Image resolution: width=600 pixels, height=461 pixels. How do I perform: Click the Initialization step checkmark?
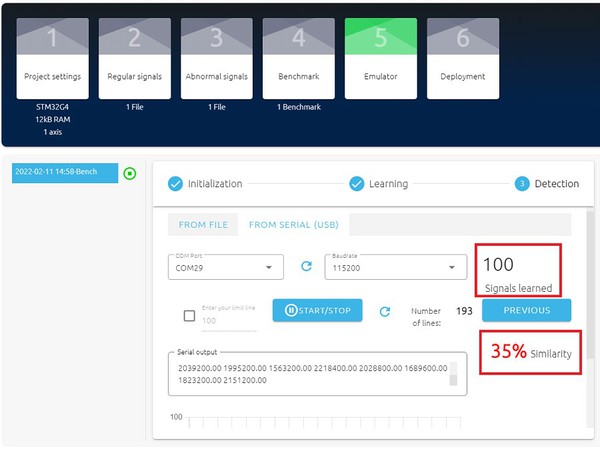click(175, 184)
